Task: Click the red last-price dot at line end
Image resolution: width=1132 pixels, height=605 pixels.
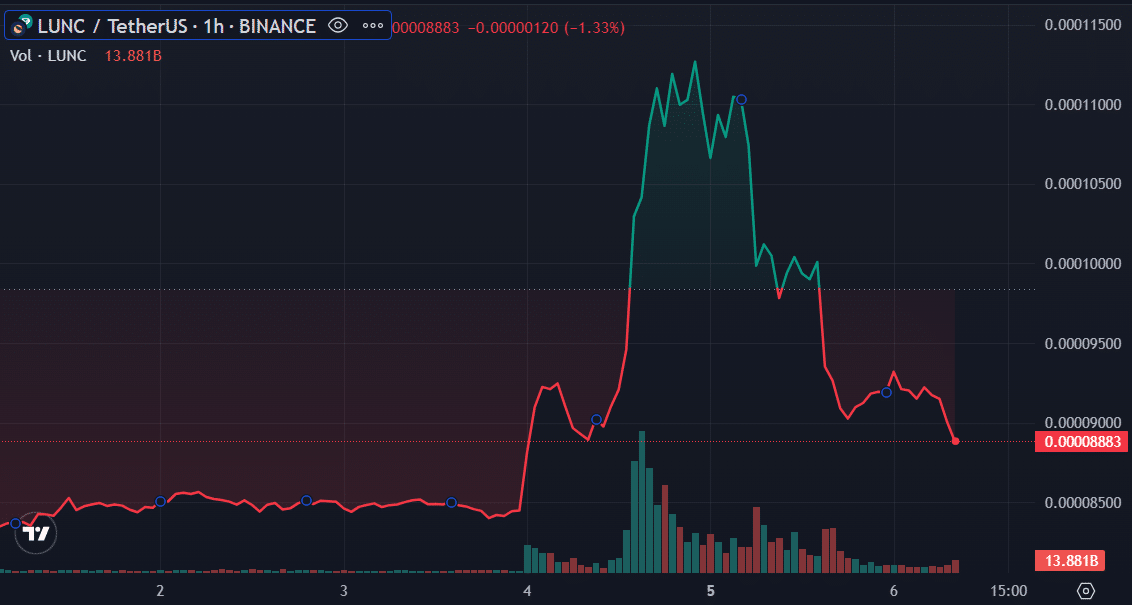Action: click(x=955, y=441)
